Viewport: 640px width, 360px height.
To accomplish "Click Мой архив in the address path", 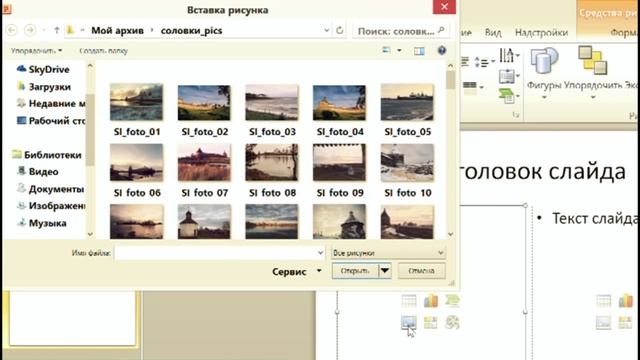I will point(118,31).
